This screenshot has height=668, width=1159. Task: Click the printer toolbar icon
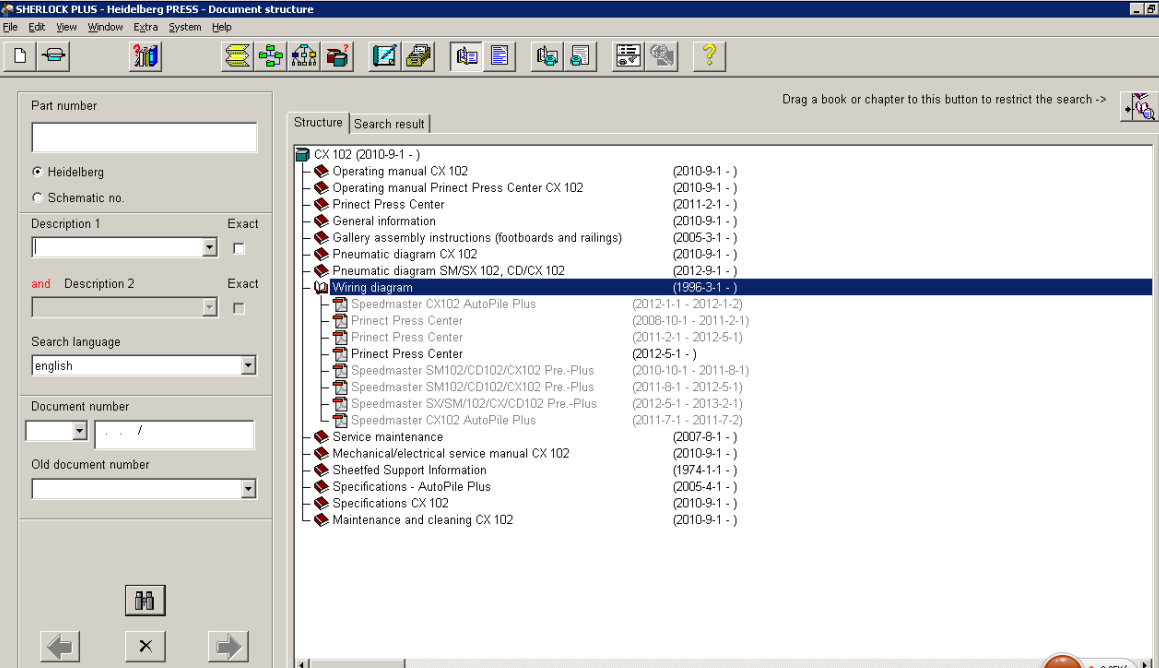coord(53,56)
